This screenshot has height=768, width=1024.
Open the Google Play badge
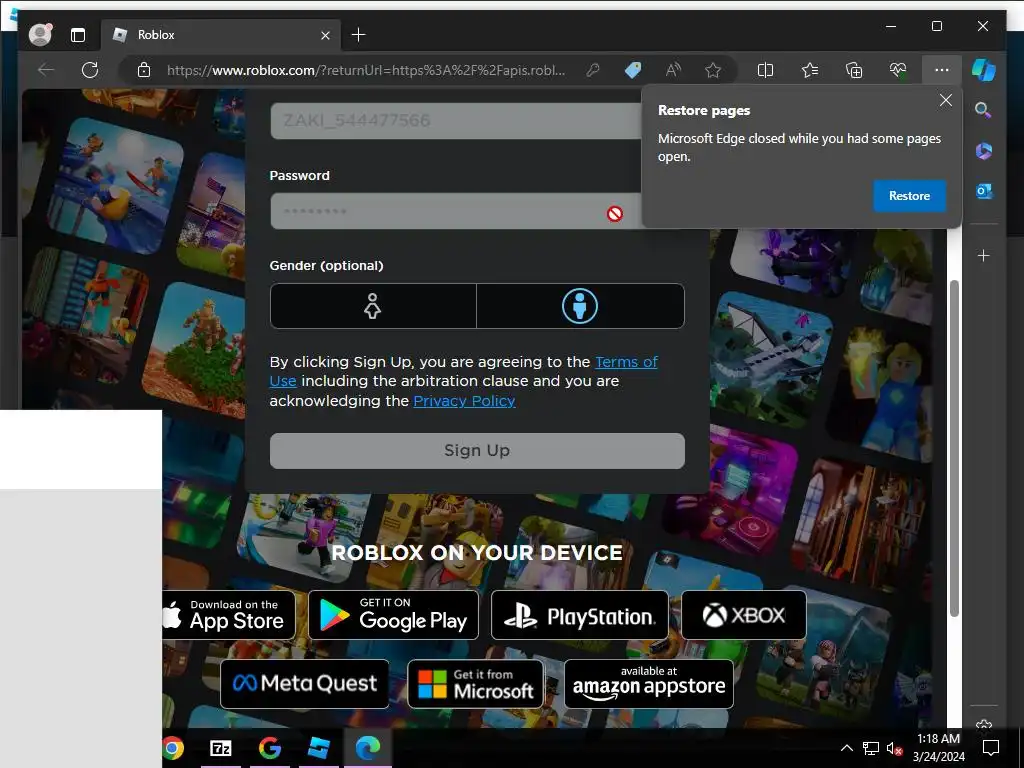(x=393, y=615)
